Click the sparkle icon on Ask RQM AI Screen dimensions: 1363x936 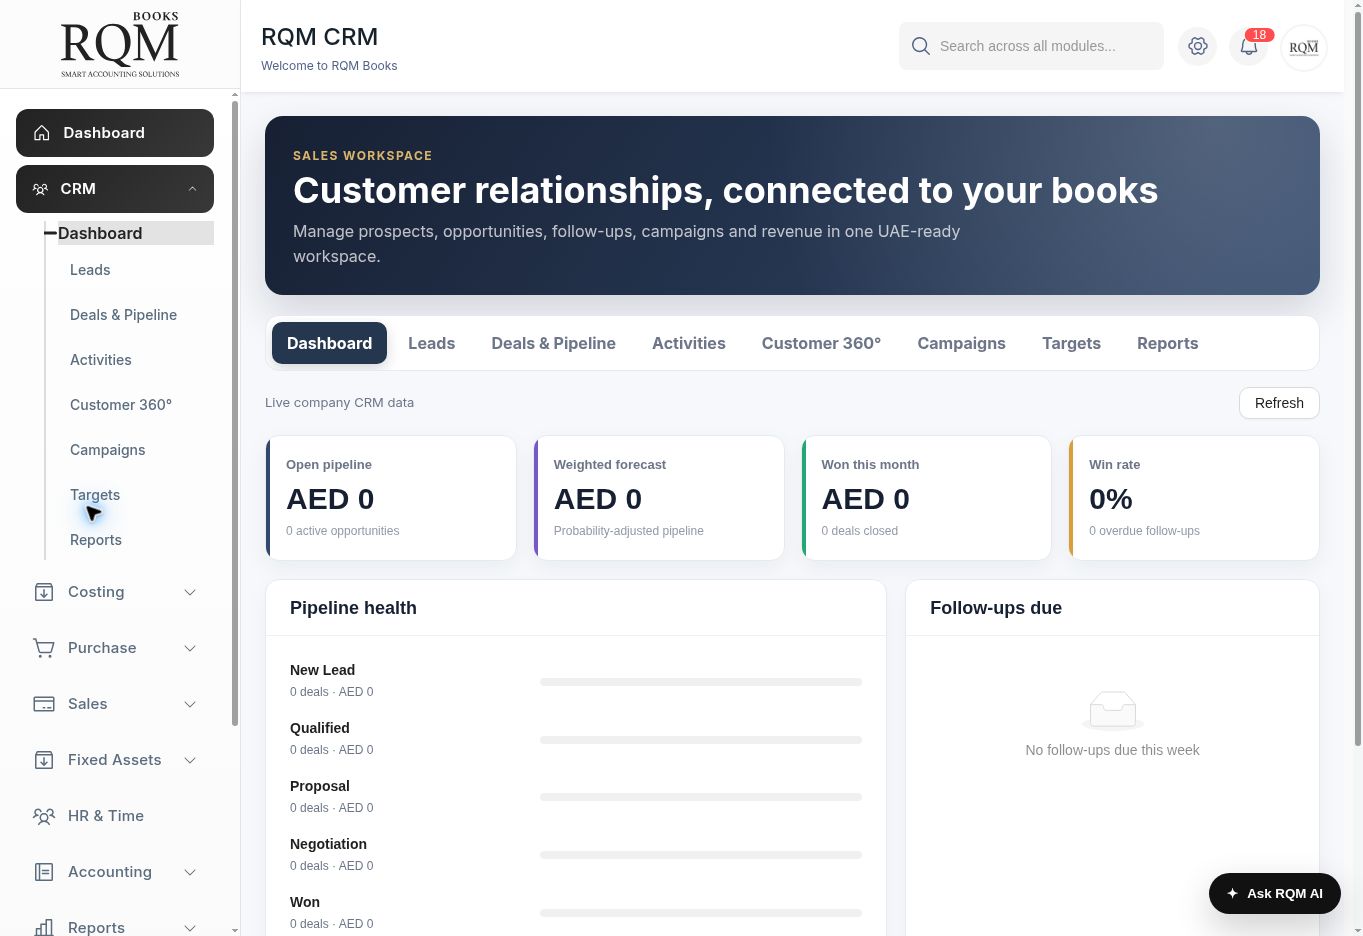tap(1232, 893)
